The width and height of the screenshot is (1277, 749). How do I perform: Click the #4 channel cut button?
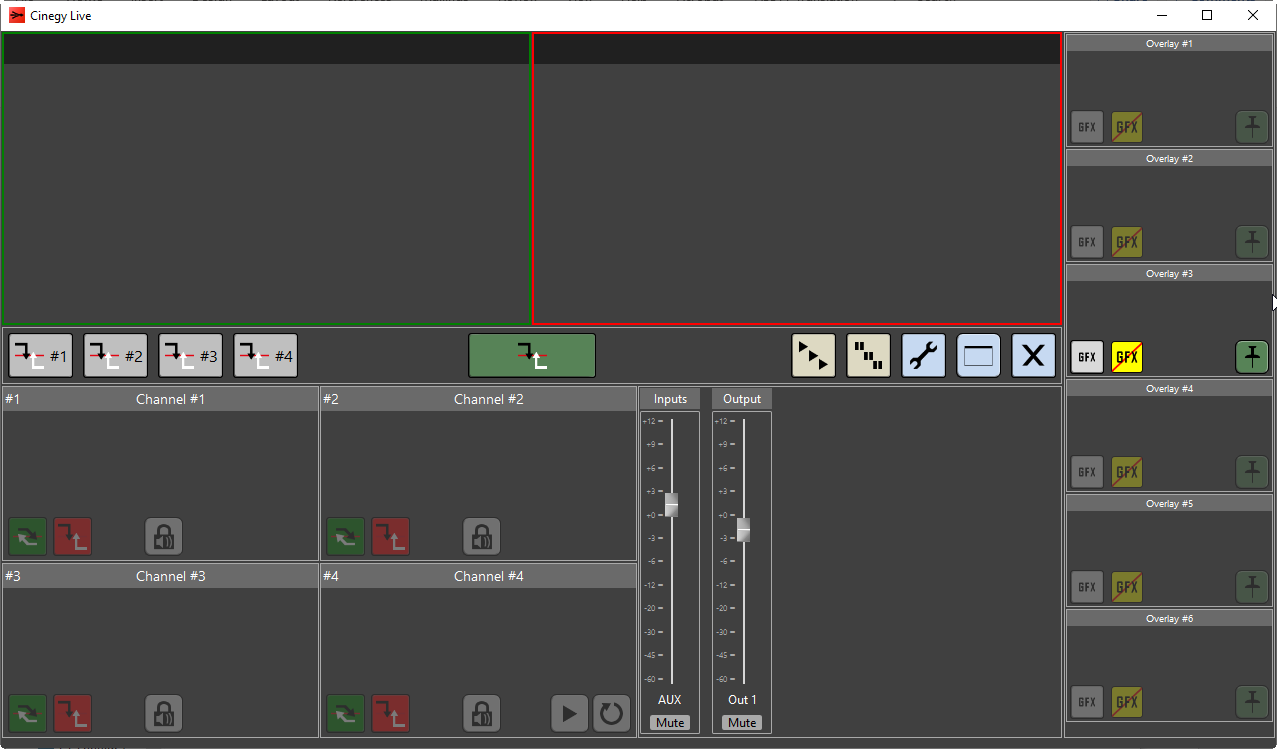tap(266, 355)
